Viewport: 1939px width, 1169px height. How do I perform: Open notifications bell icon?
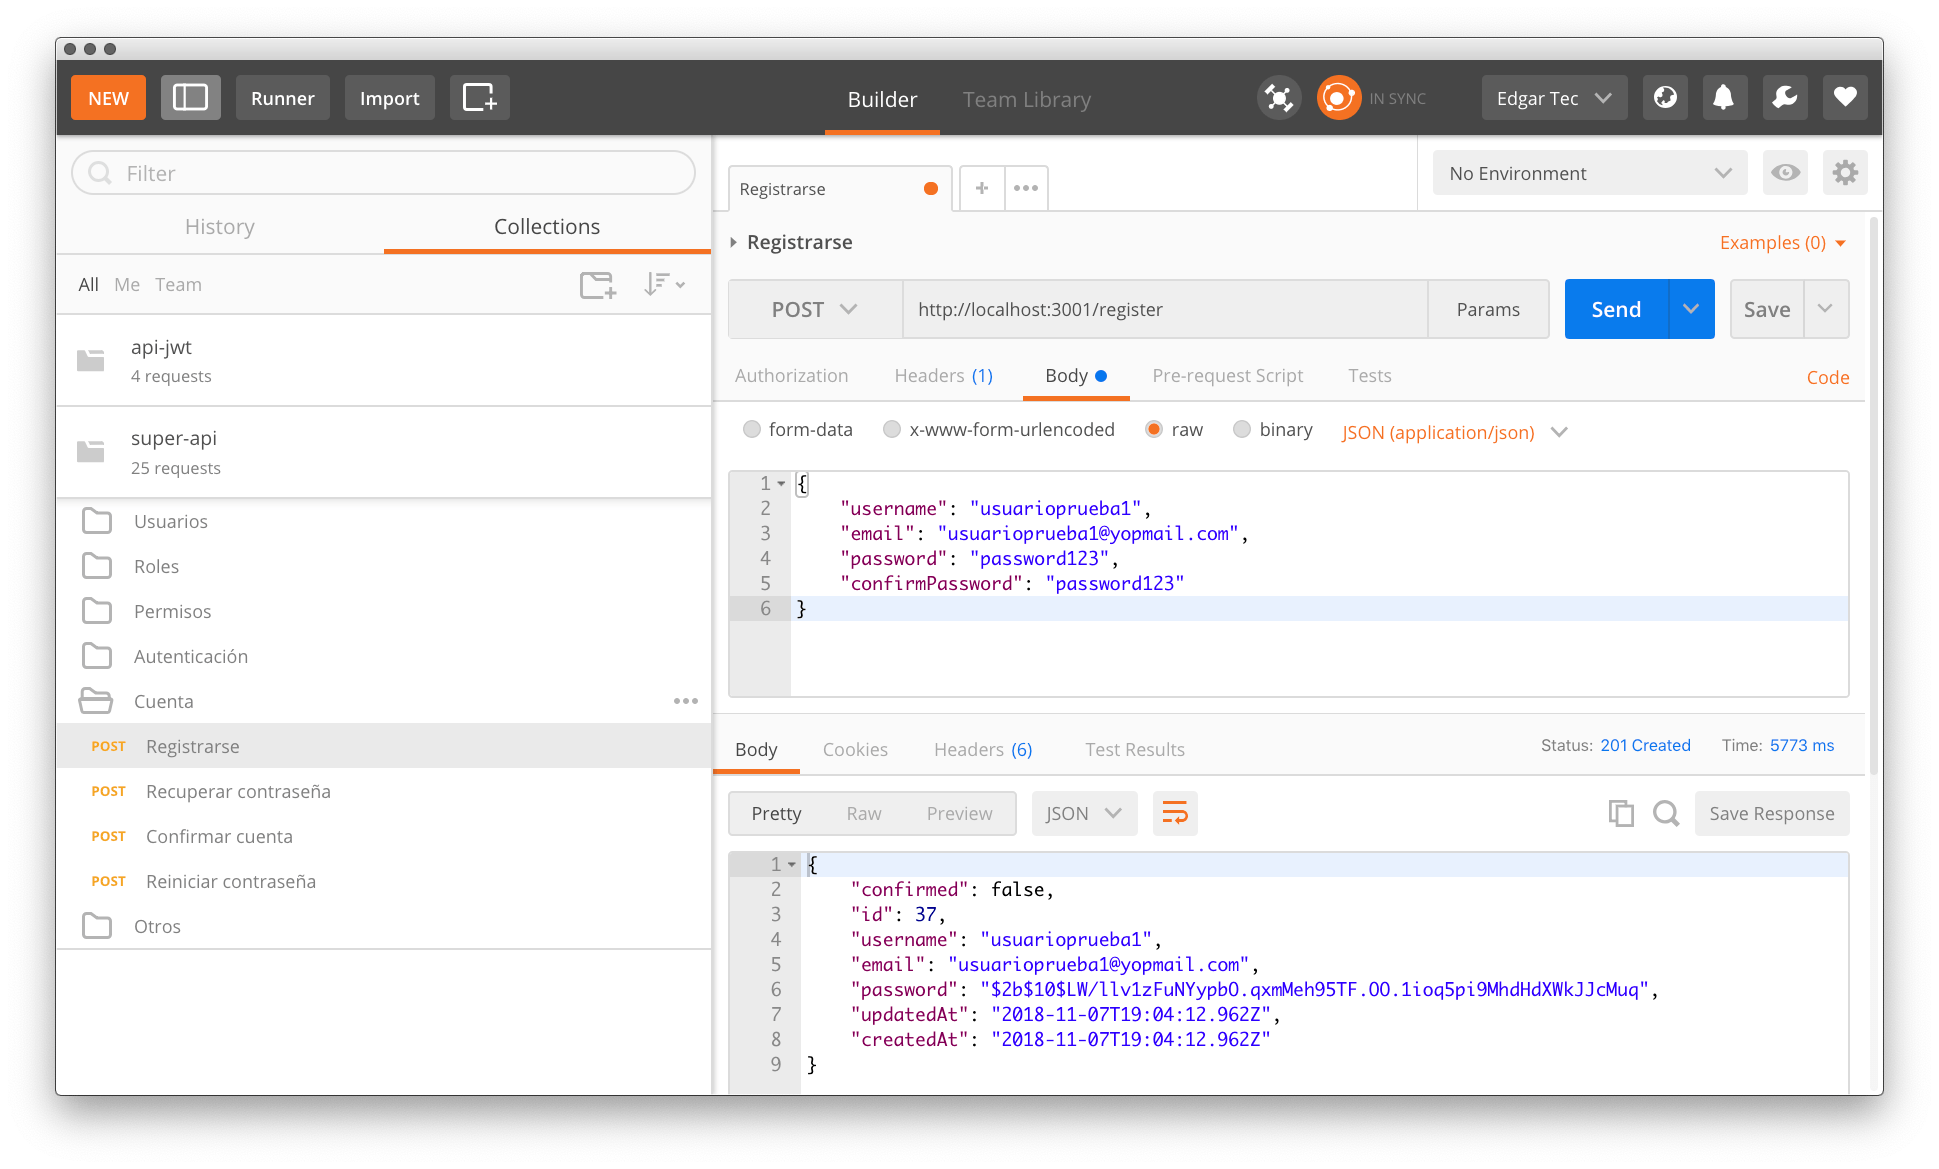point(1723,98)
